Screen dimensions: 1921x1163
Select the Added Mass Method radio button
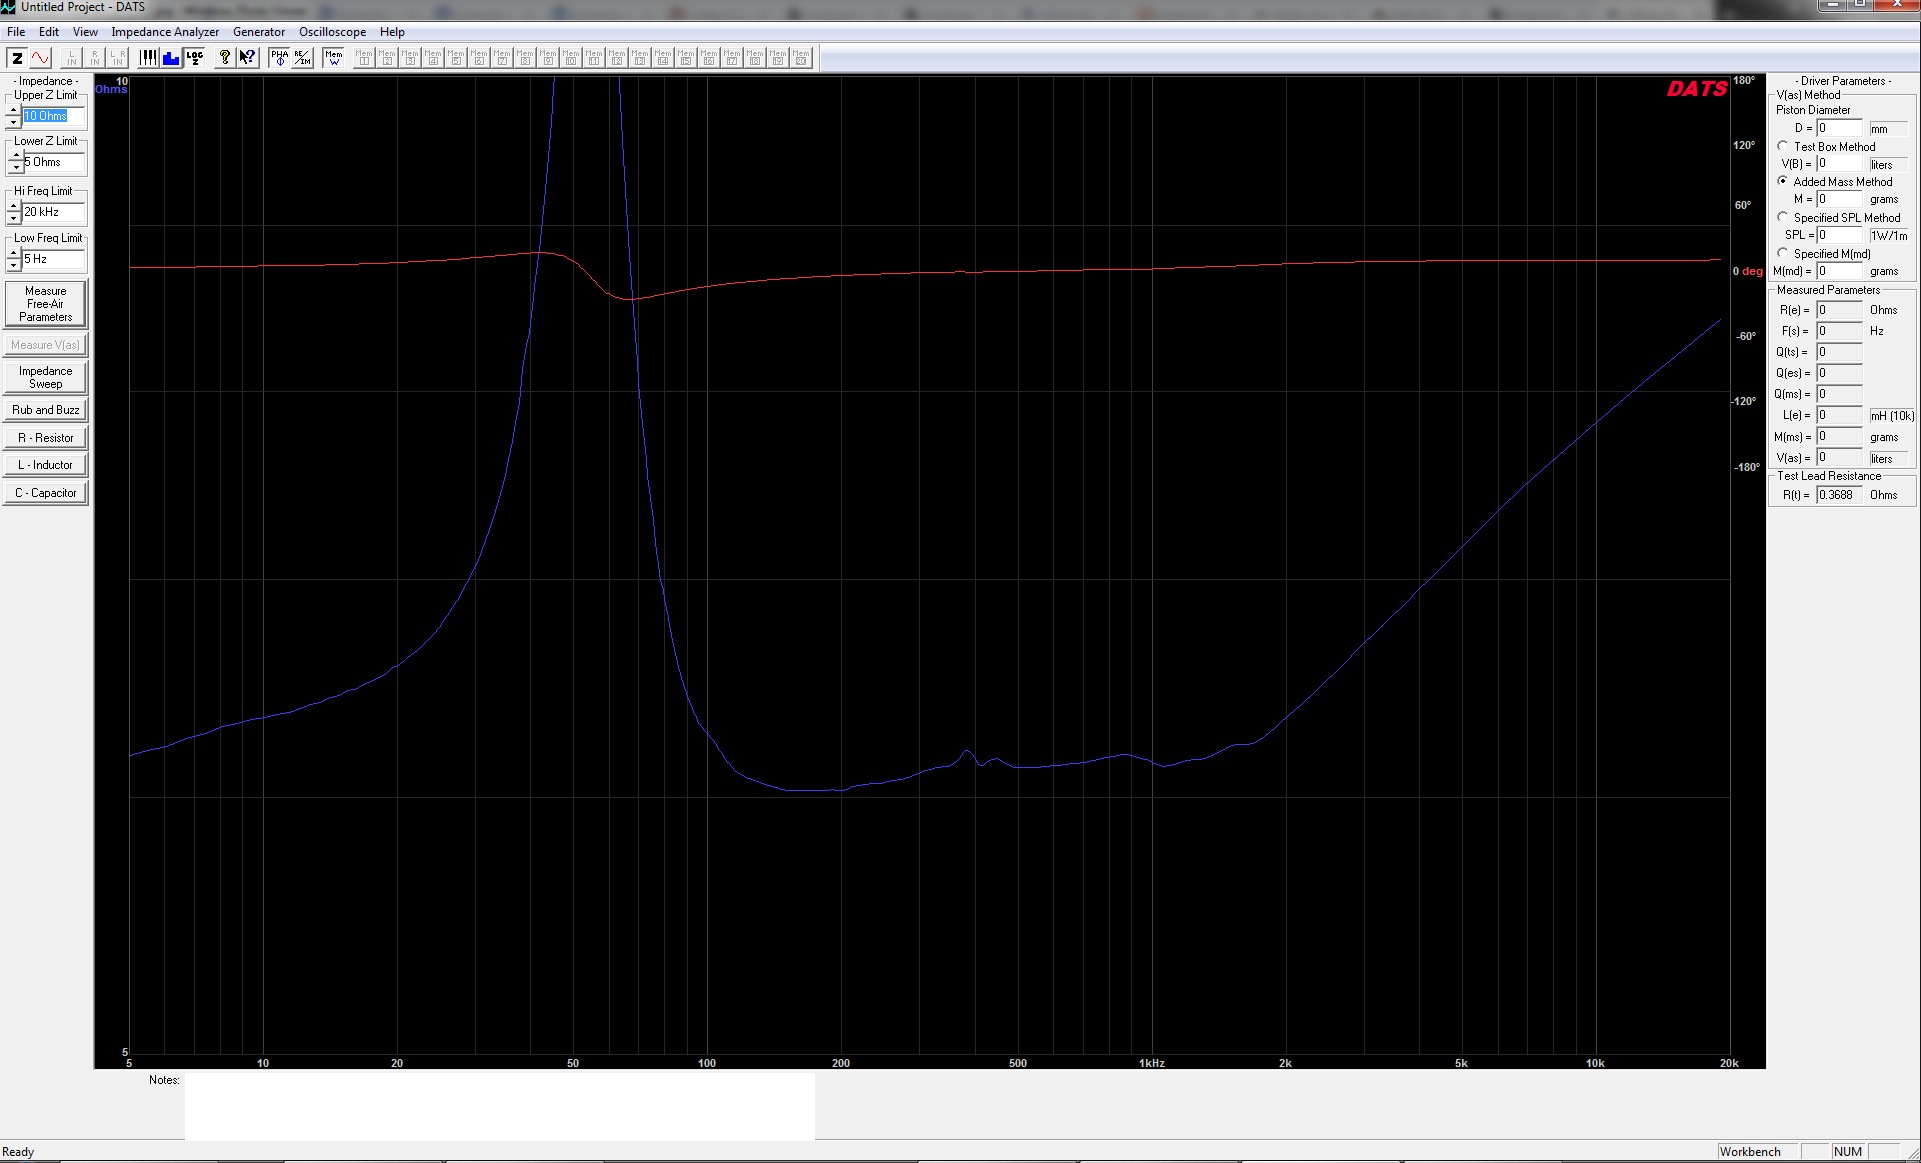(x=1783, y=181)
